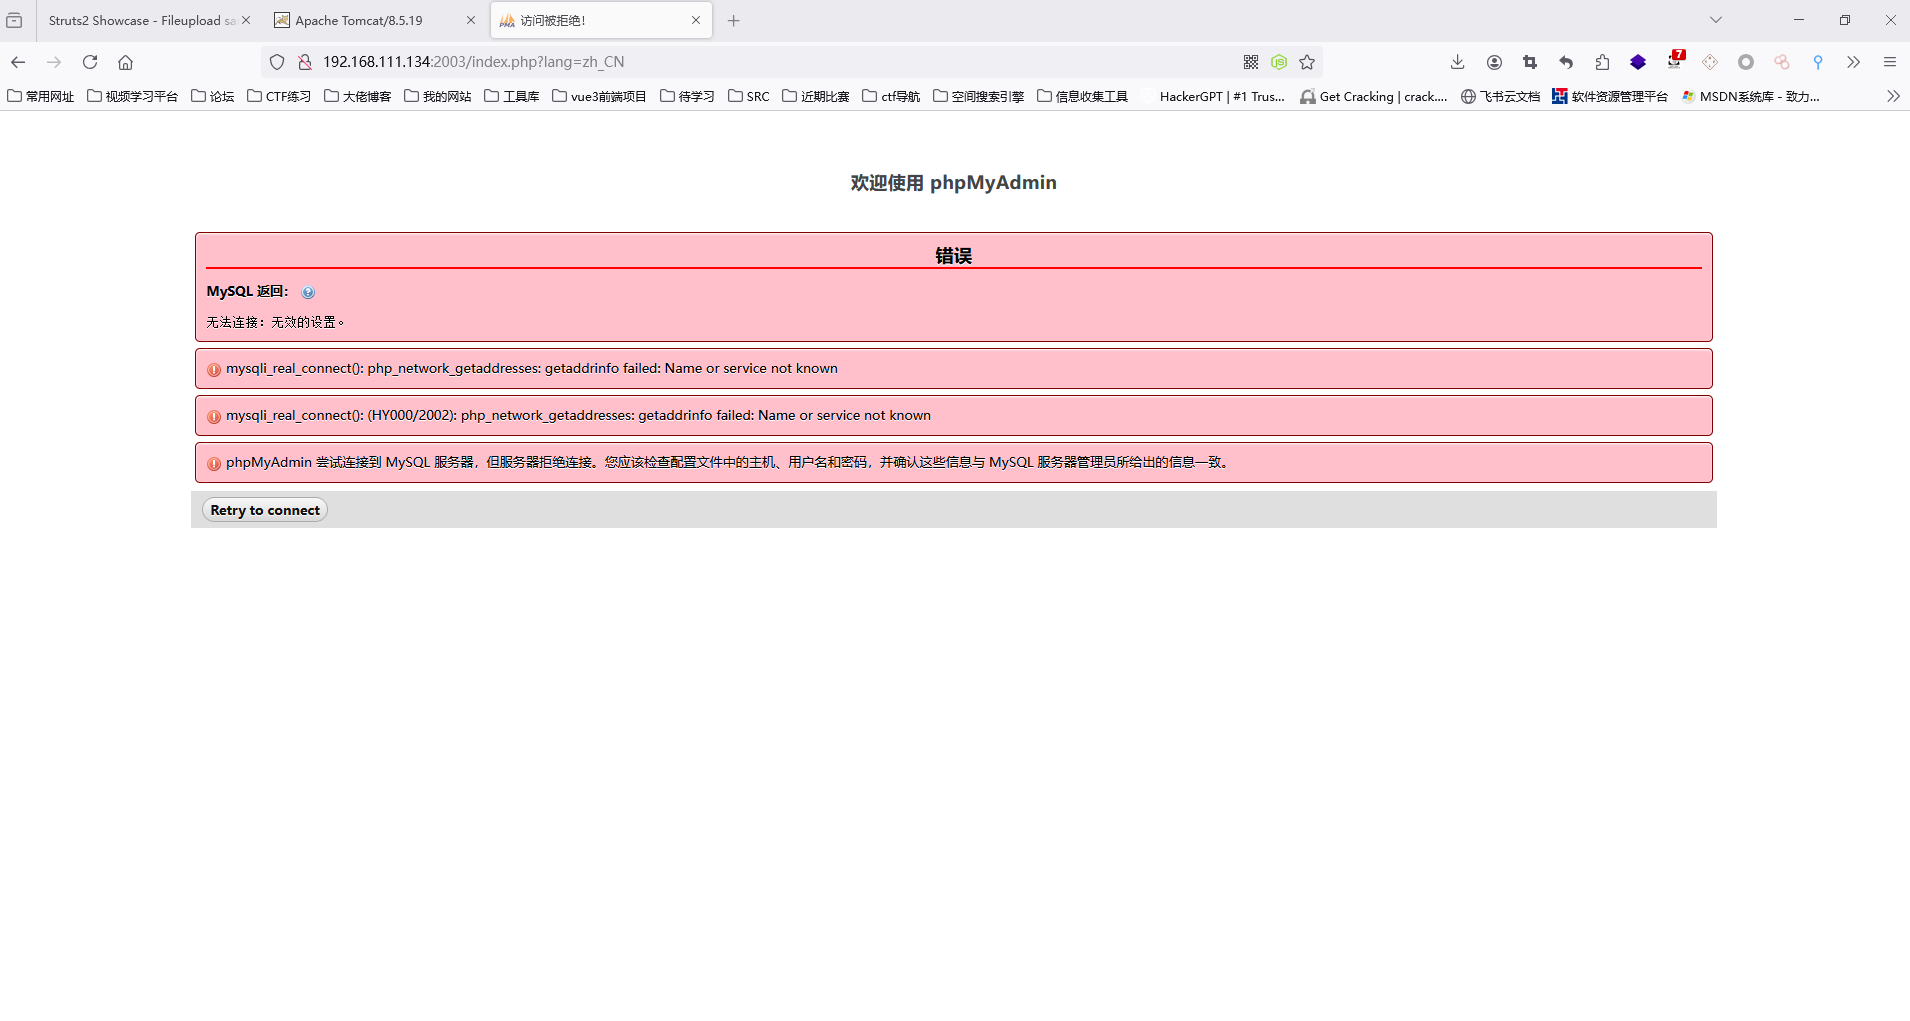This screenshot has width=1910, height=1021.
Task: Open the QR code icon in address bar
Action: click(x=1250, y=62)
